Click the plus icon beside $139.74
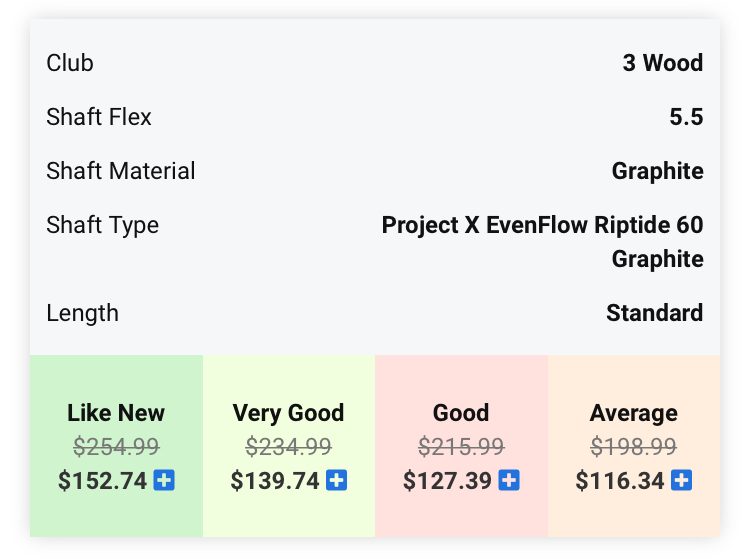 (337, 481)
